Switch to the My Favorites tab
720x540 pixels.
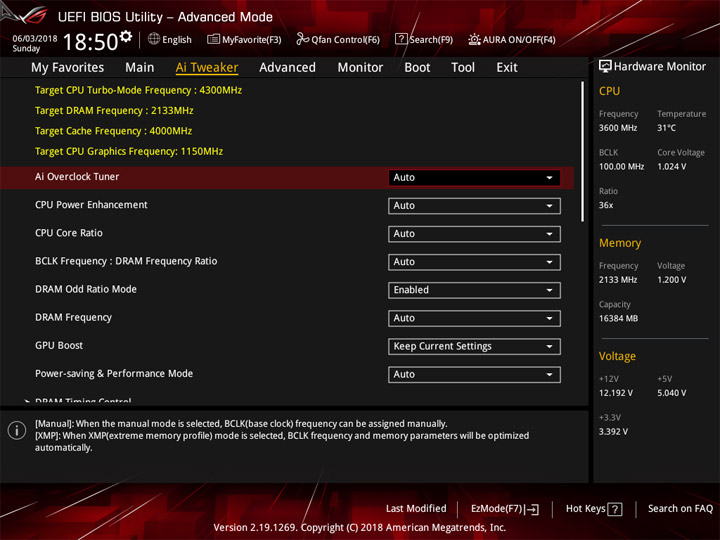click(x=68, y=68)
